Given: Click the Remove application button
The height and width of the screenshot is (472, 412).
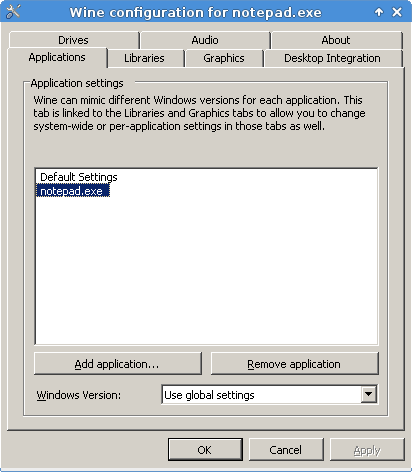Looking at the screenshot, I should pos(295,364).
